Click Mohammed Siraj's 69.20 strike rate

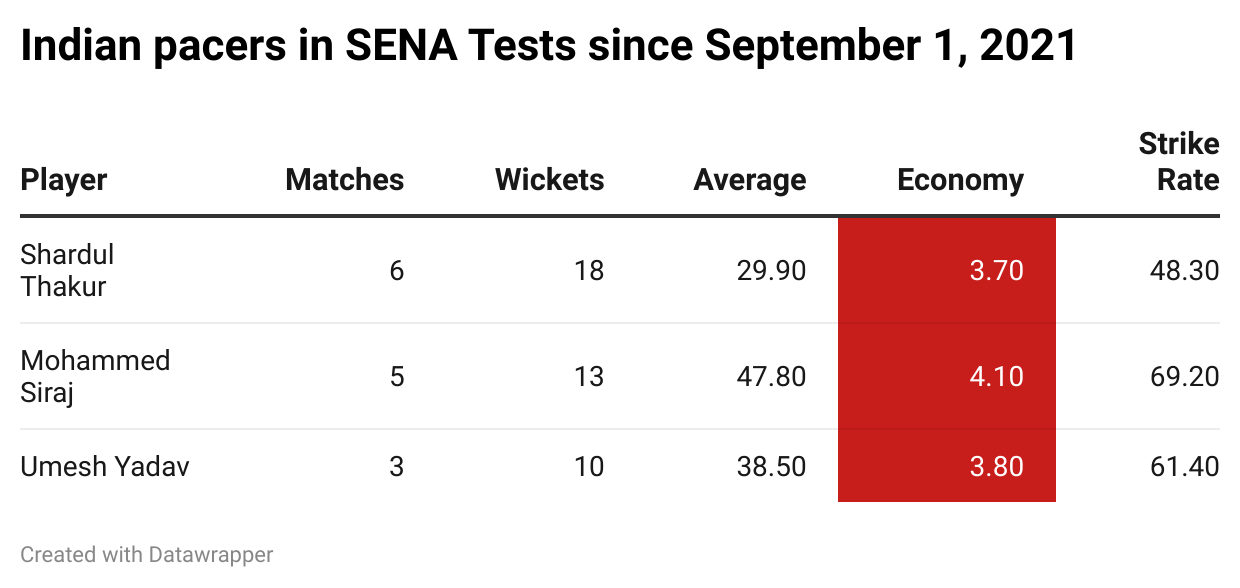(x=1184, y=376)
